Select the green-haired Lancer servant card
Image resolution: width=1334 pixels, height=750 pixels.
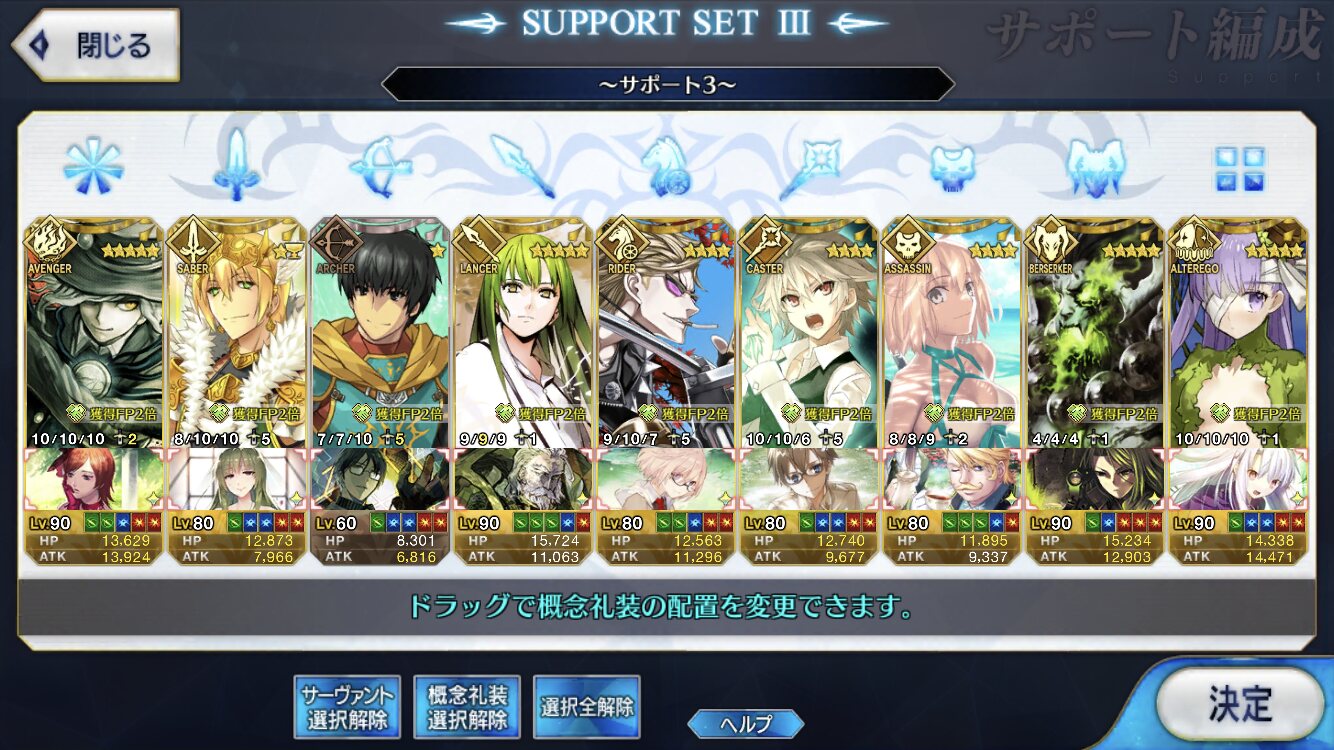tap(523, 333)
